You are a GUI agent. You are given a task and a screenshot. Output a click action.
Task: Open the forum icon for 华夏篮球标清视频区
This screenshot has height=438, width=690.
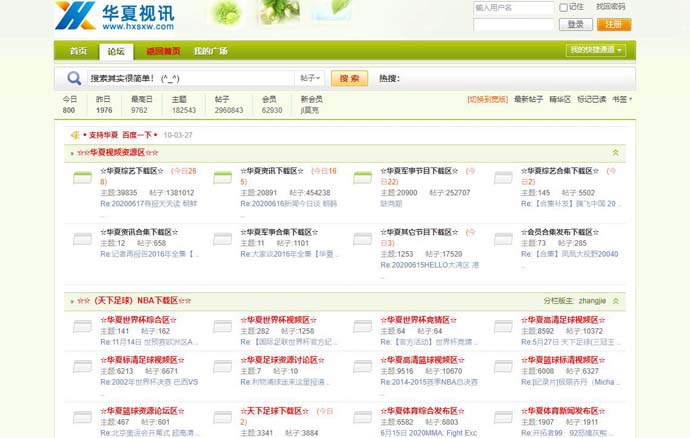(x=503, y=366)
